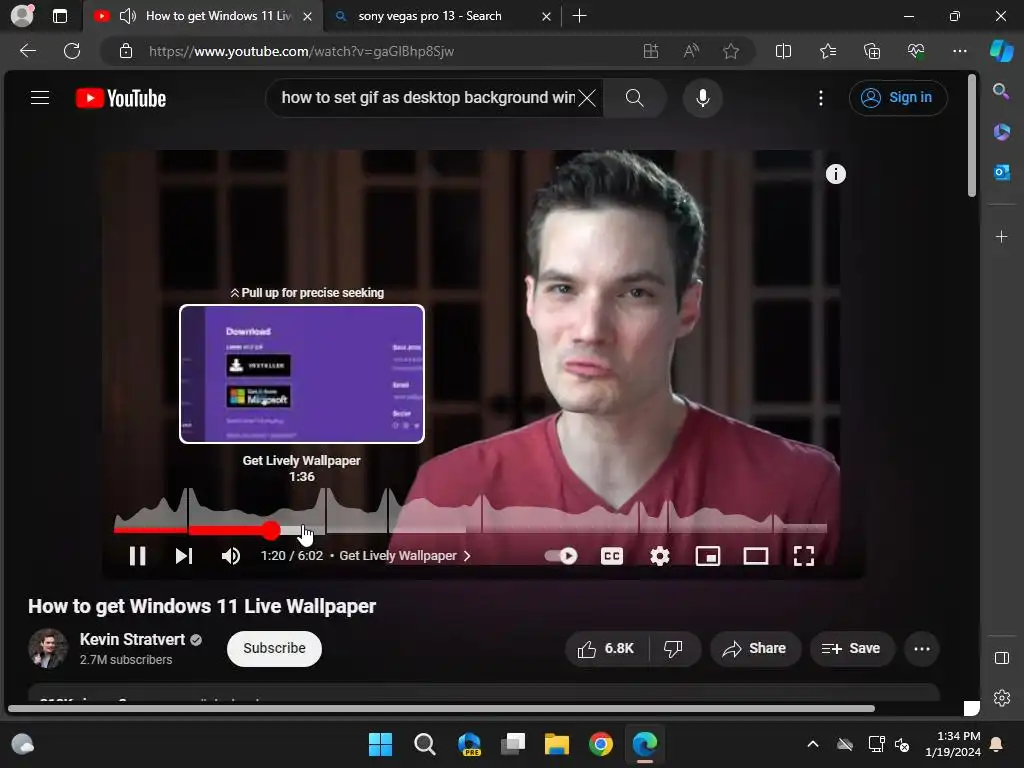Open Outlook in the Edge sidebar
1024x768 pixels.
(1001, 172)
